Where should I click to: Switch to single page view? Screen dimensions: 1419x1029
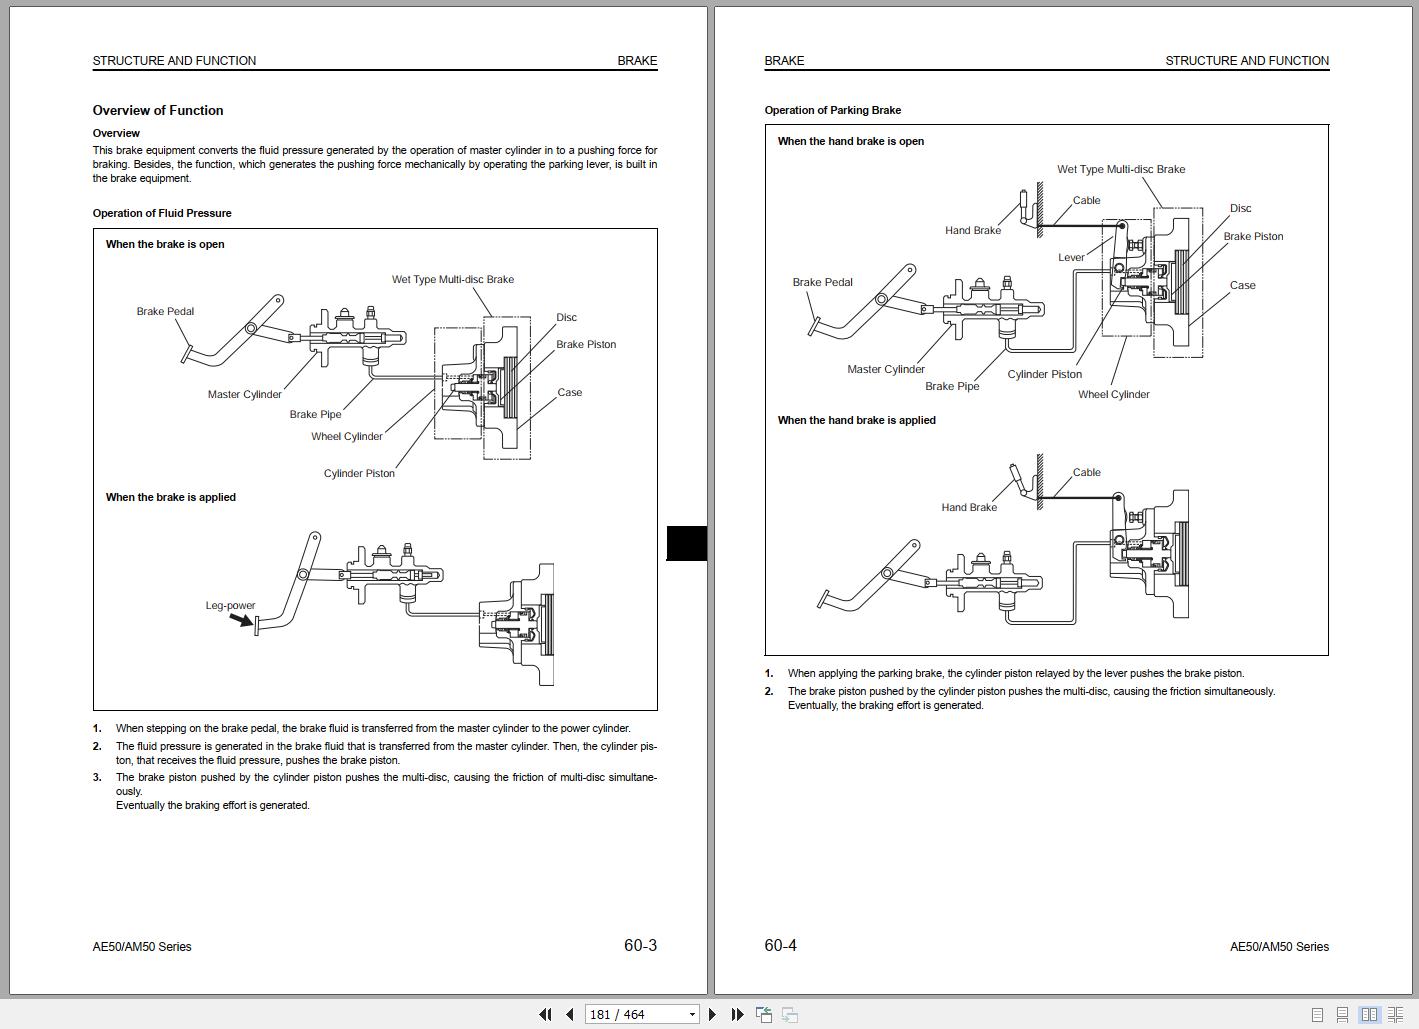1317,1014
